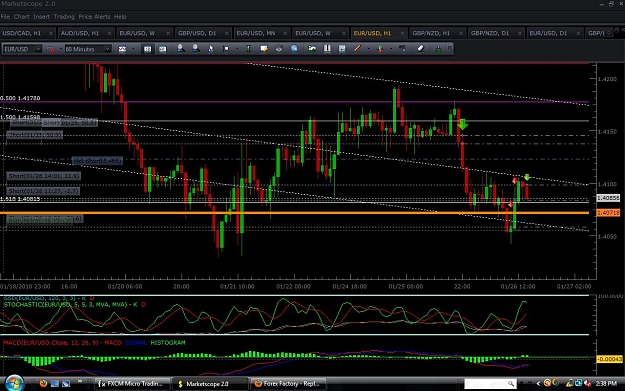The image size is (625, 391).
Task: Click the red and green order icon
Action: click(380, 49)
